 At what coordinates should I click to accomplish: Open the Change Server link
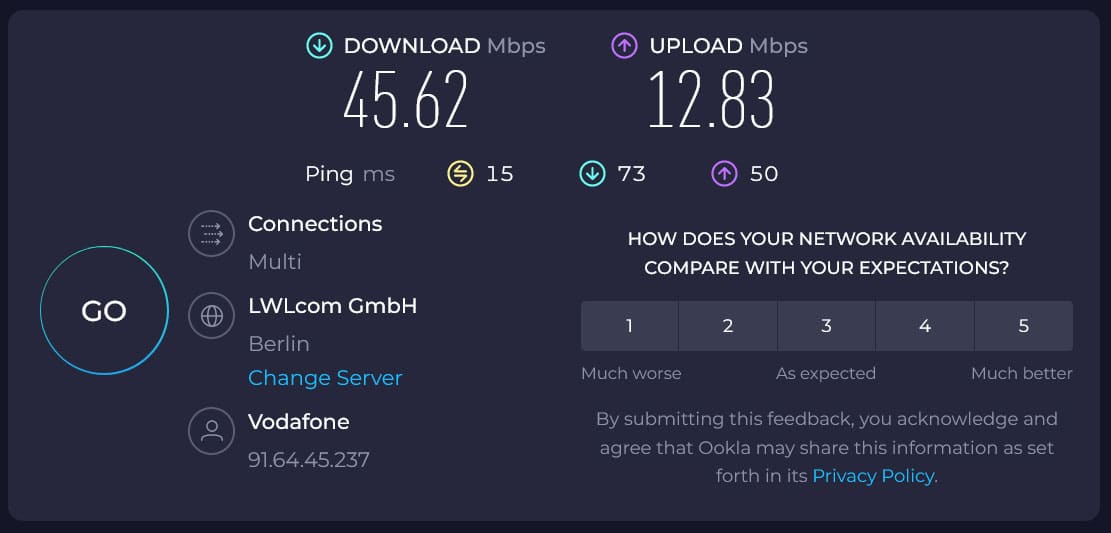(325, 378)
